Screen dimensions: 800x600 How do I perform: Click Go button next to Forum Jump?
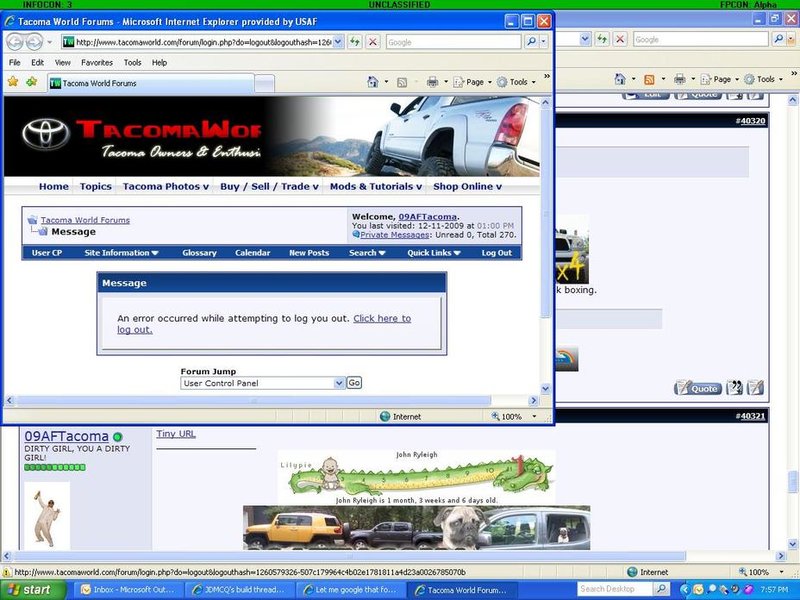click(x=354, y=383)
